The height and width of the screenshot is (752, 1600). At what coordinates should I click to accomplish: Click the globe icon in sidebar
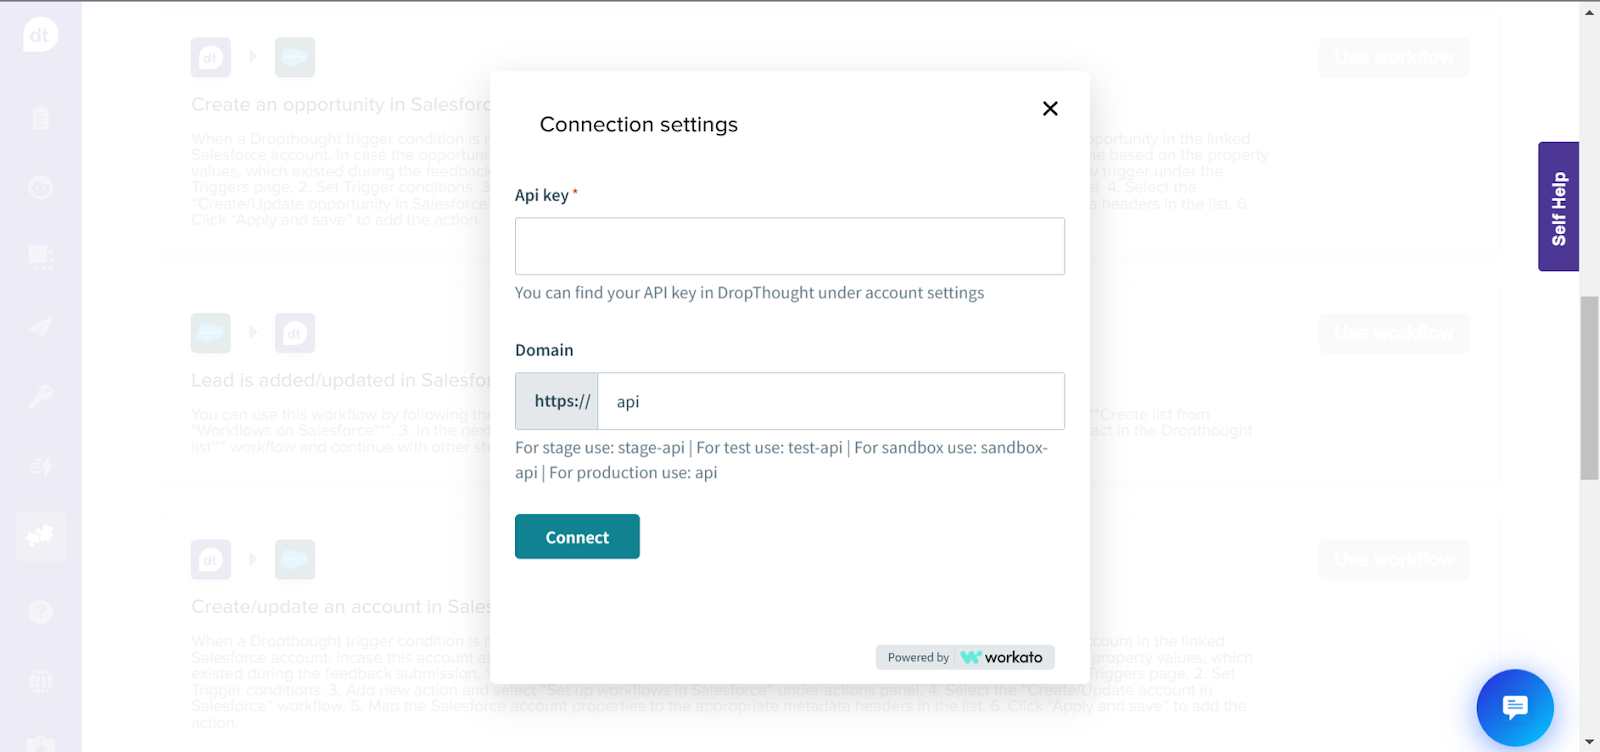point(40,681)
